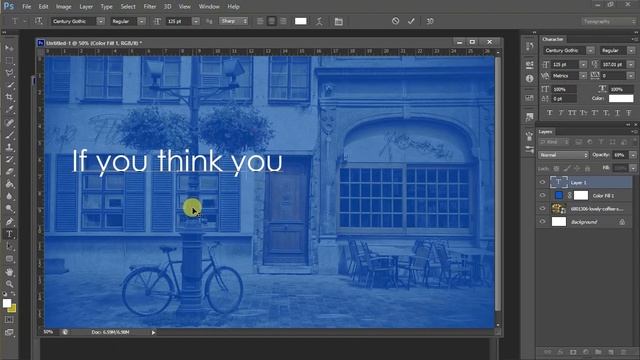
Task: Cancel current text edits
Action: pyautogui.click(x=395, y=21)
